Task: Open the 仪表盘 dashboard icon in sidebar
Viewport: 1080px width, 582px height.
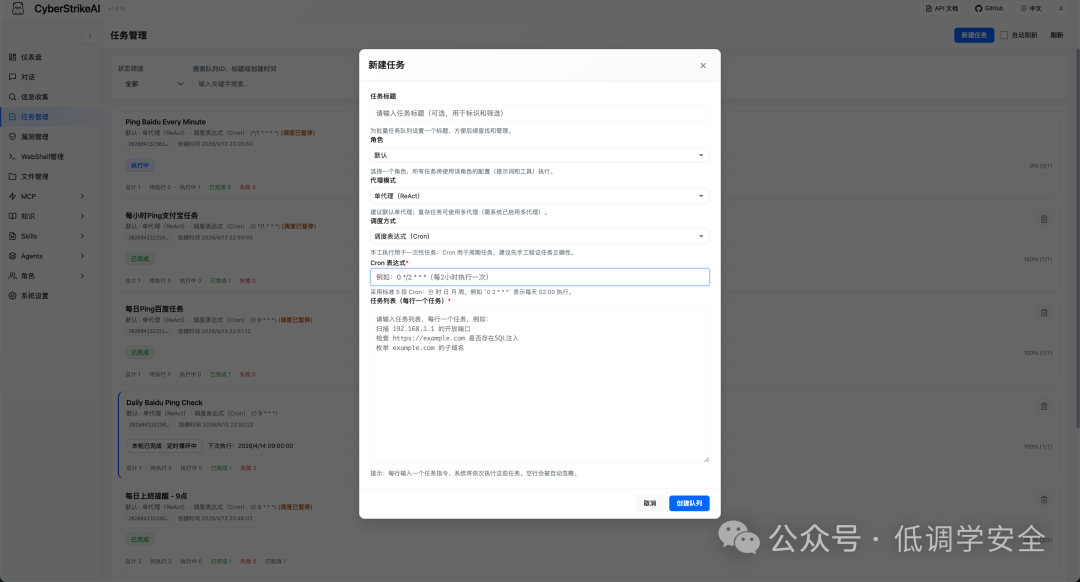Action: [12, 57]
